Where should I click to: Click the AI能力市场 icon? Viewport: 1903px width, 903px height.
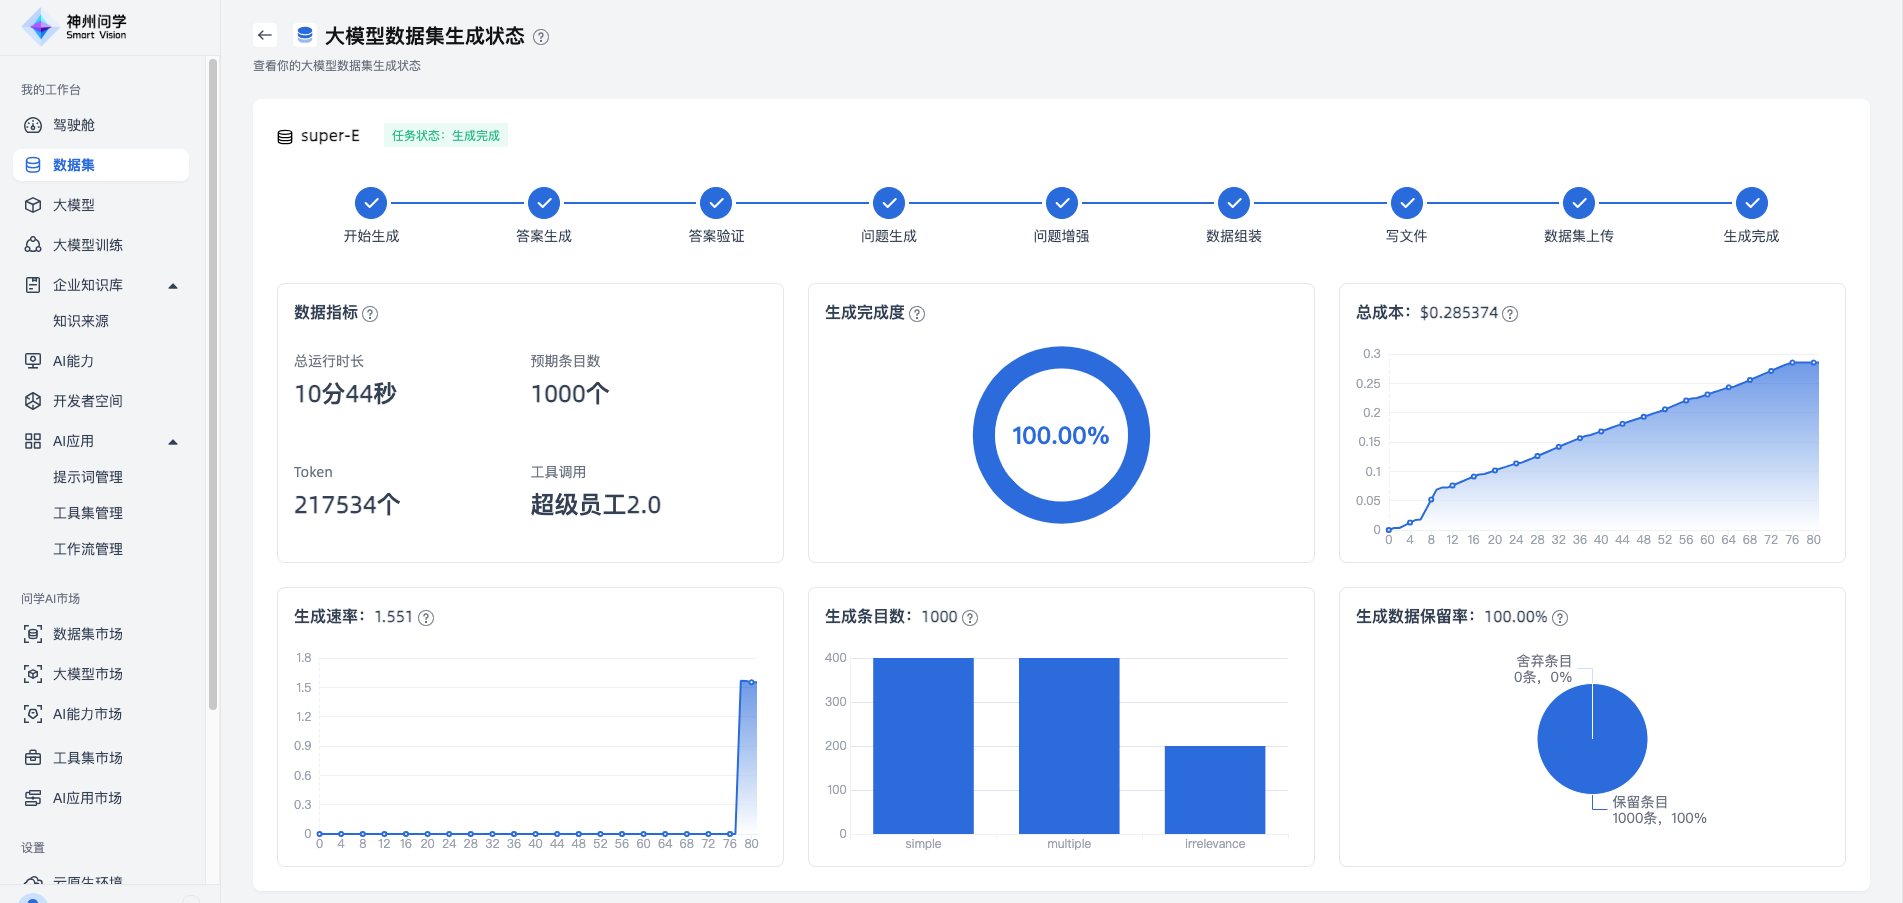[x=33, y=714]
